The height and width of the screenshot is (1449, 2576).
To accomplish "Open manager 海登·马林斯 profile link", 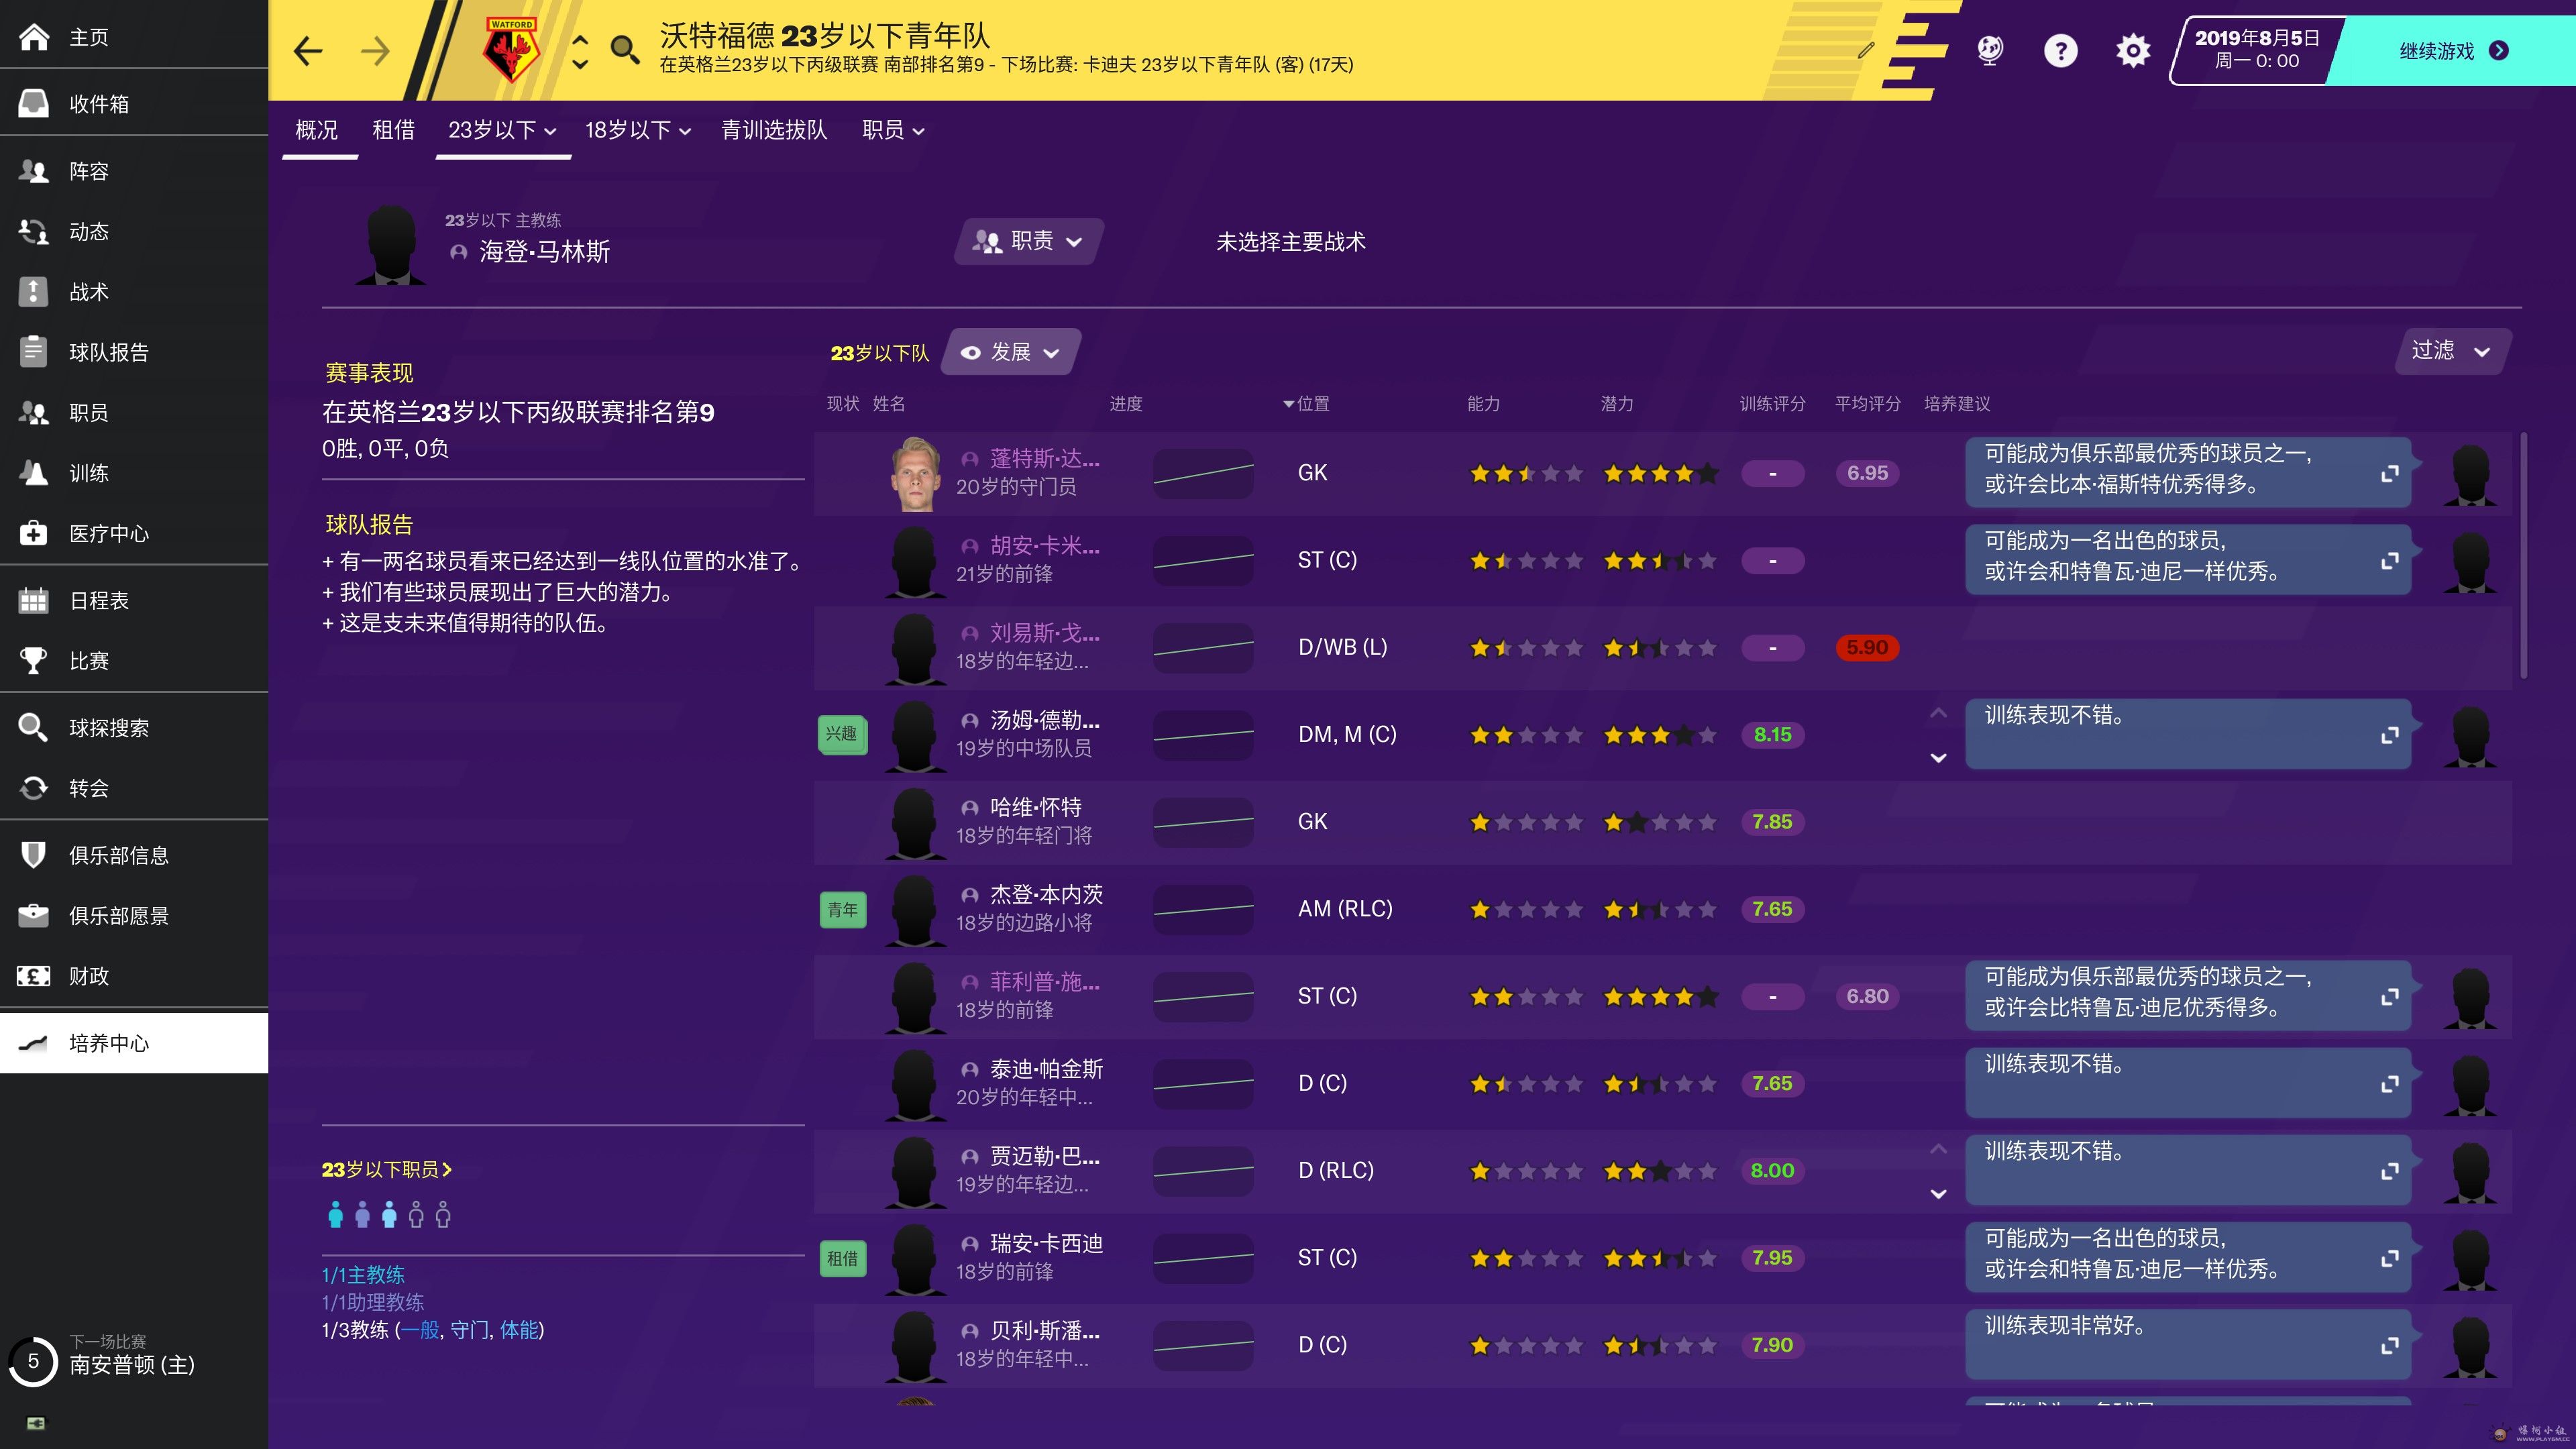I will [x=544, y=252].
